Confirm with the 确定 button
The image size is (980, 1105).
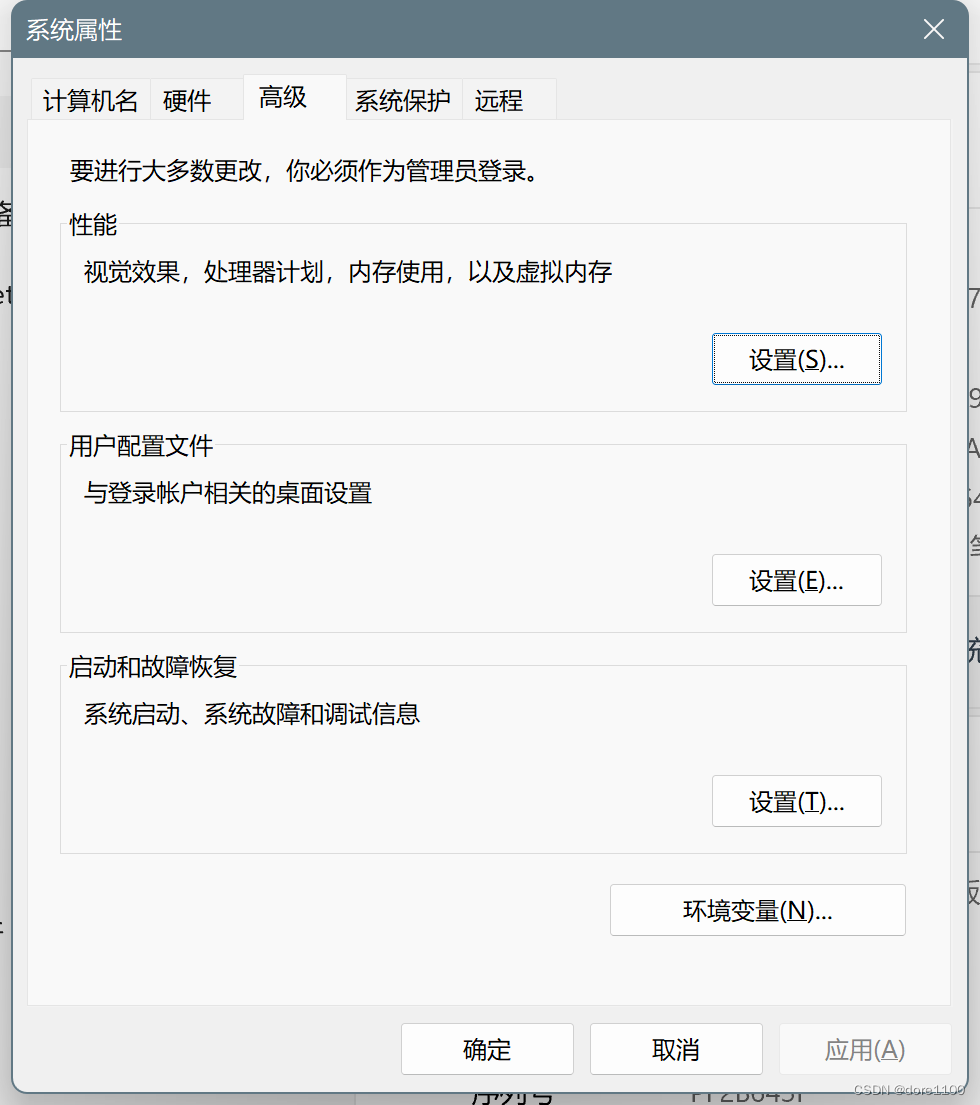[487, 1049]
